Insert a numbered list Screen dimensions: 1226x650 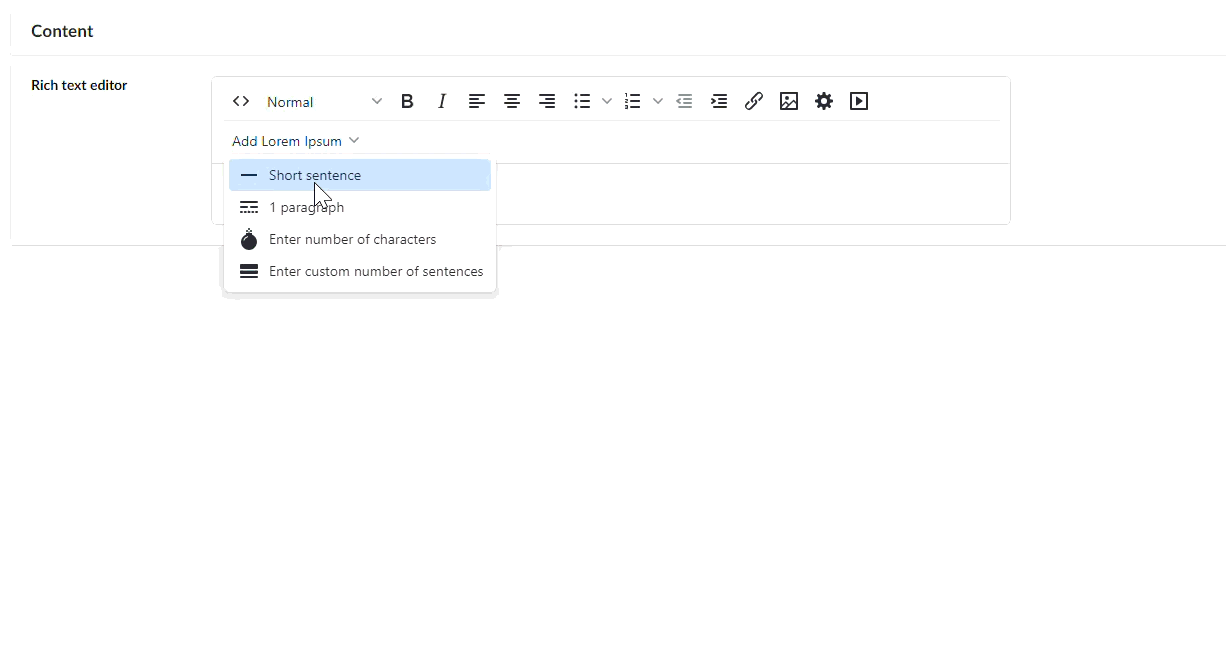[x=632, y=101]
